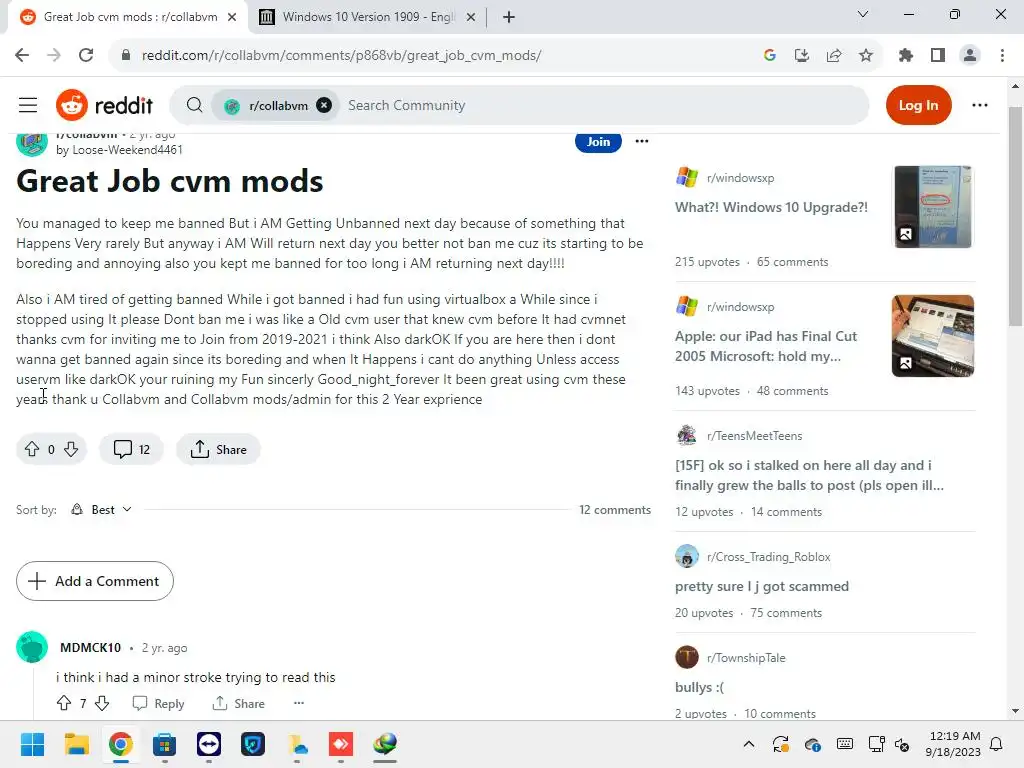Image resolution: width=1024 pixels, height=768 pixels.
Task: Bookmark this page with the star icon
Action: pyautogui.click(x=866, y=56)
